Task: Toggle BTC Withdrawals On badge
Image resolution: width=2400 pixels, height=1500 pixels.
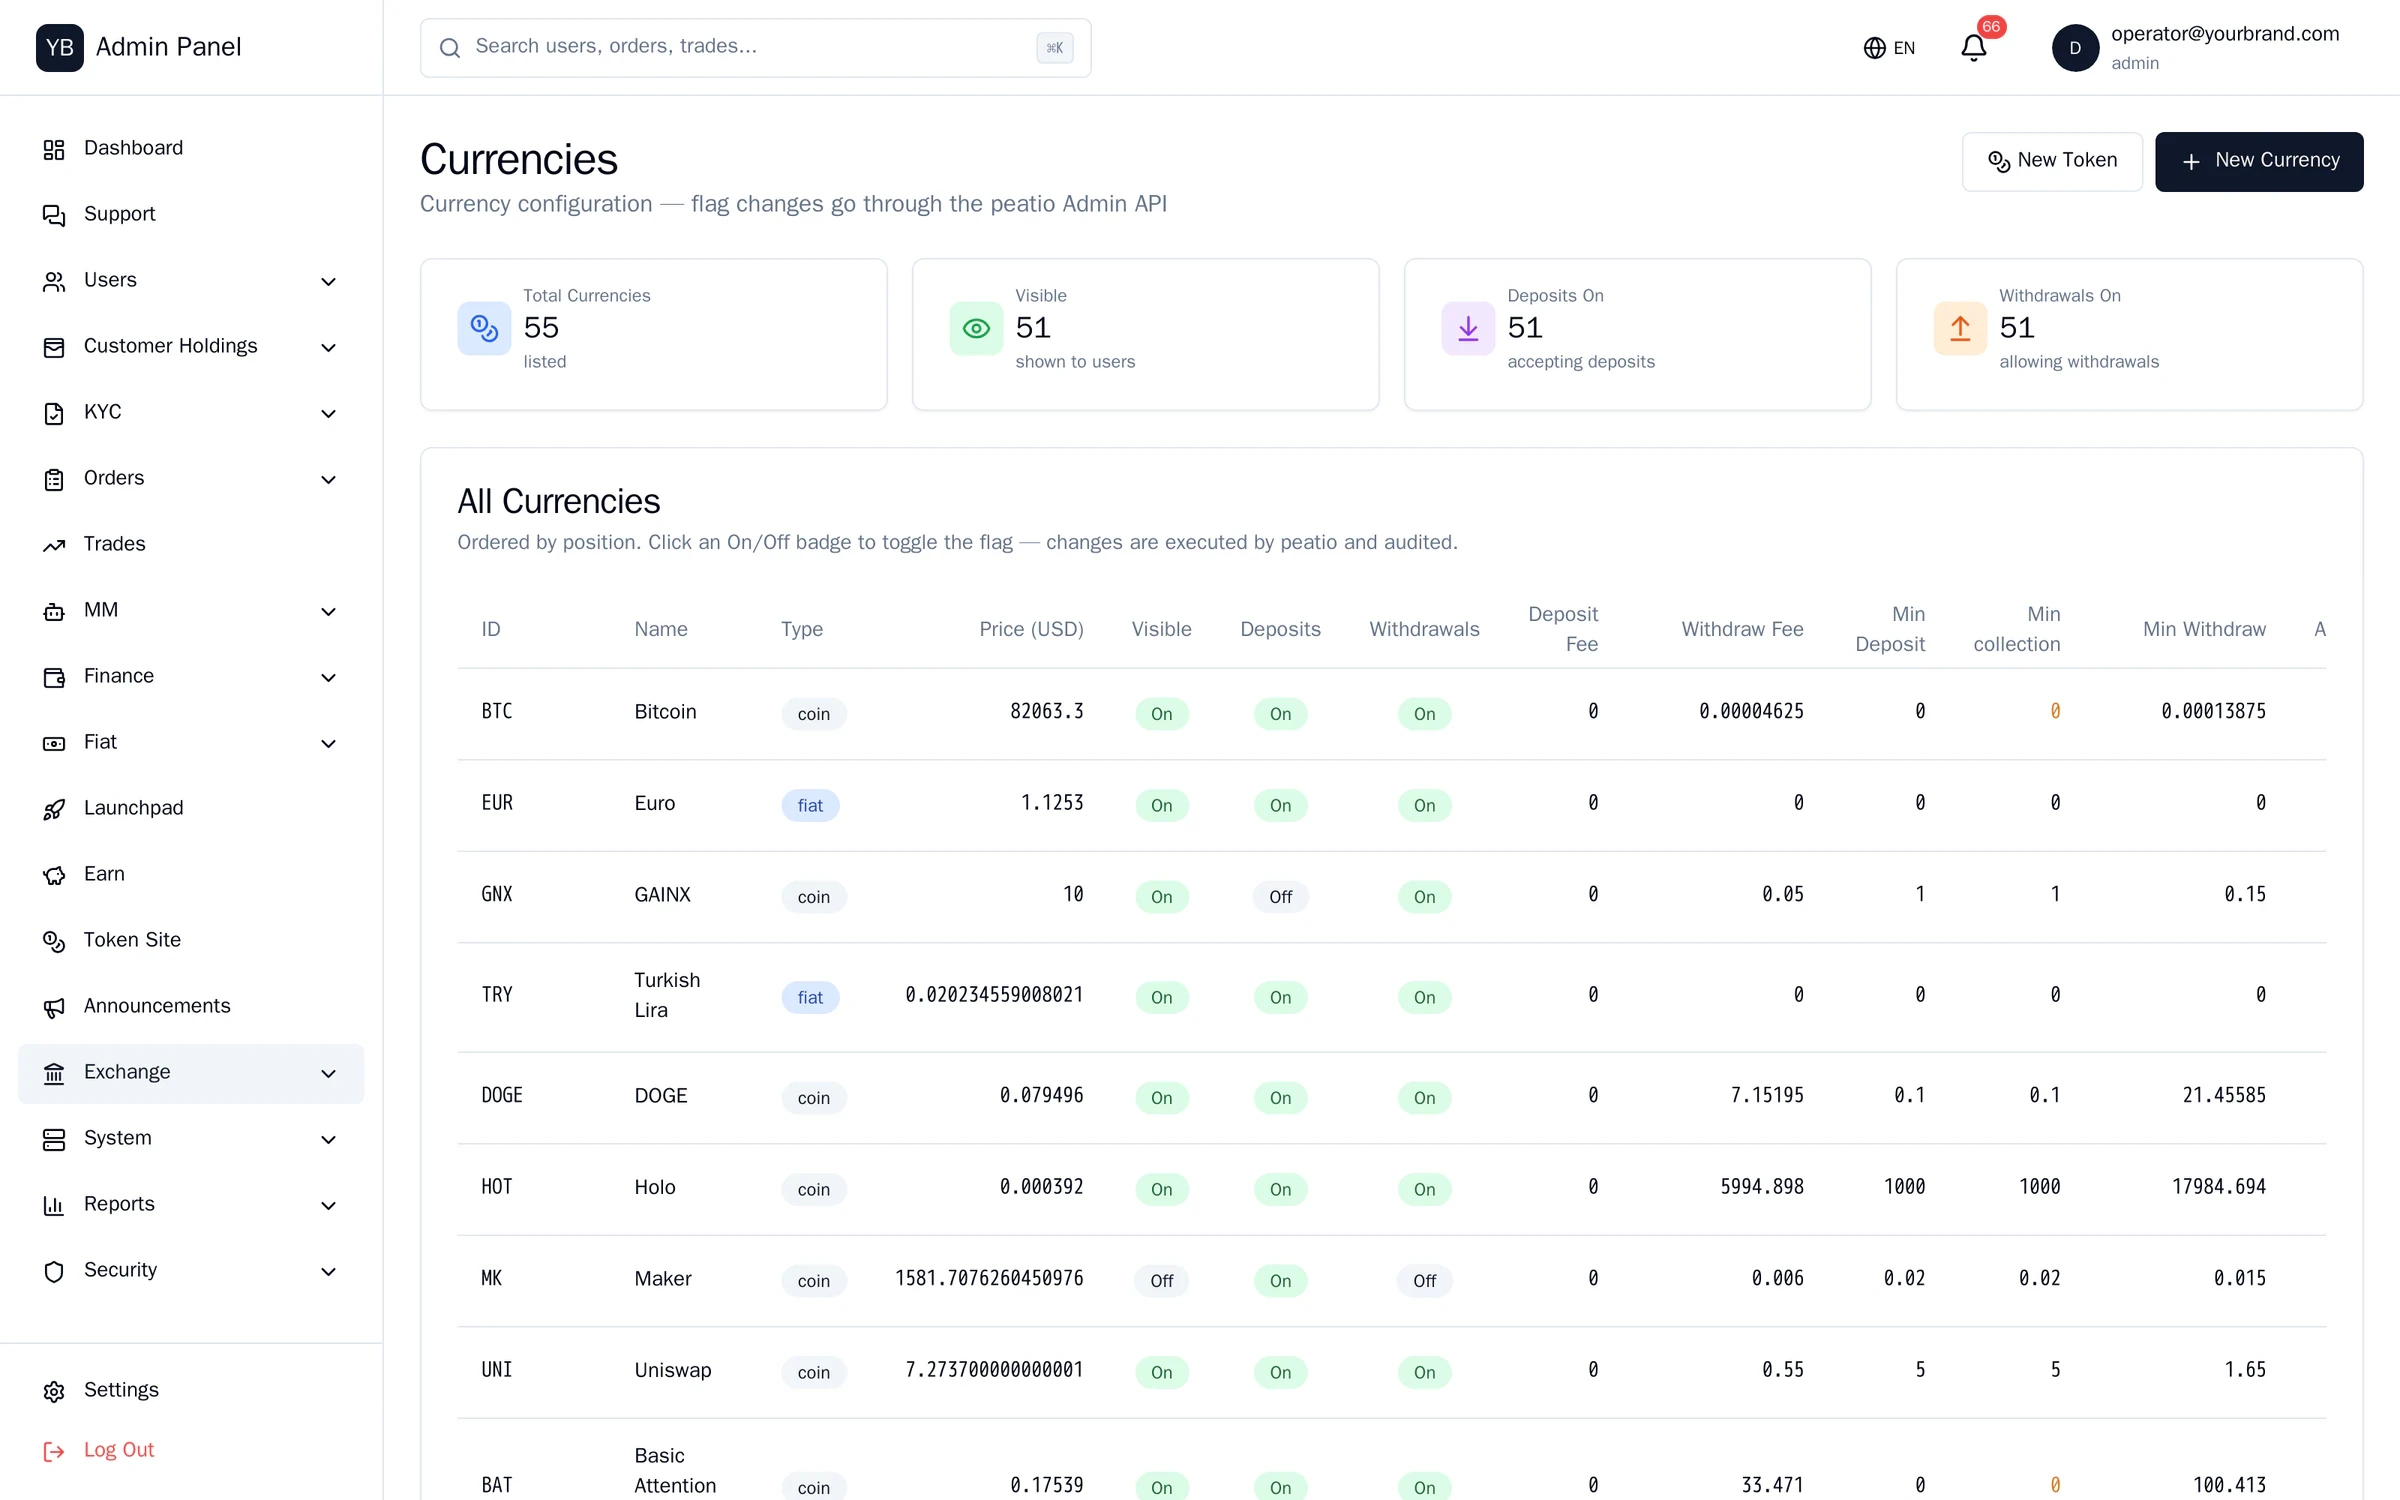Action: (1424, 714)
